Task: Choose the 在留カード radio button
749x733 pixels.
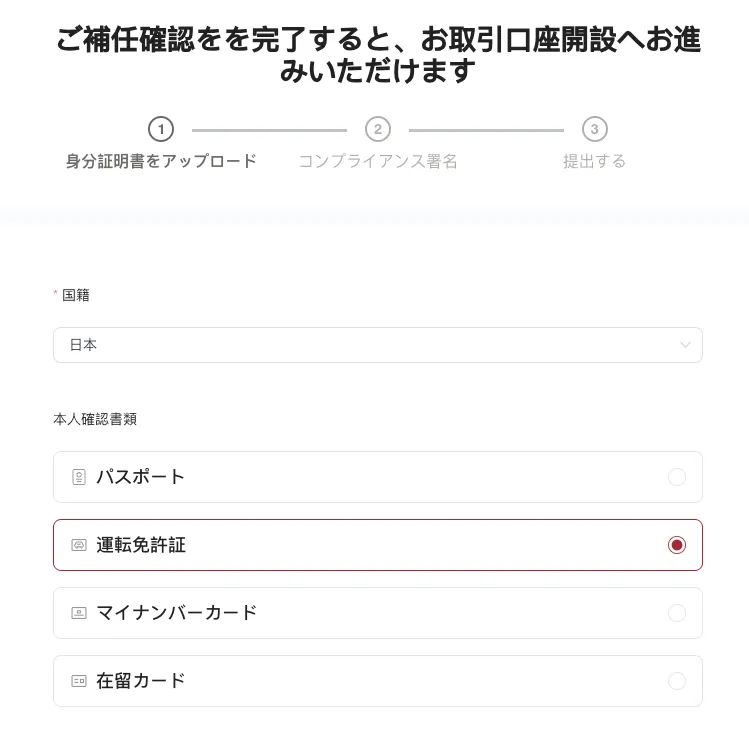Action: coord(677,681)
